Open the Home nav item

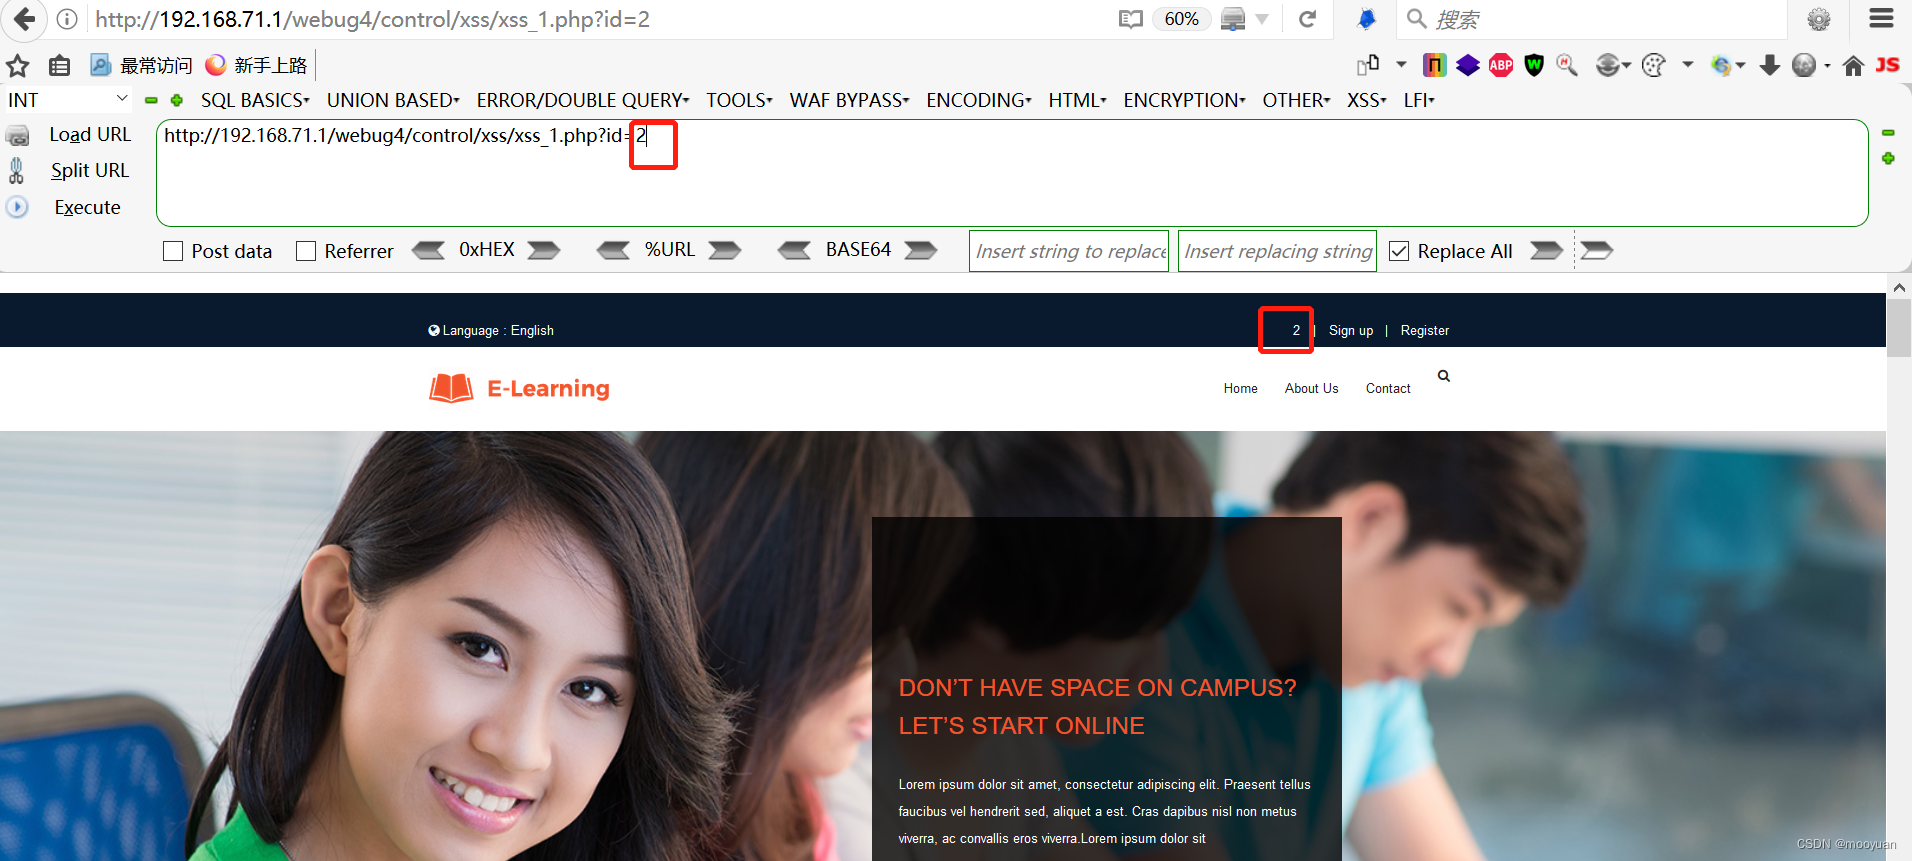pyautogui.click(x=1240, y=389)
